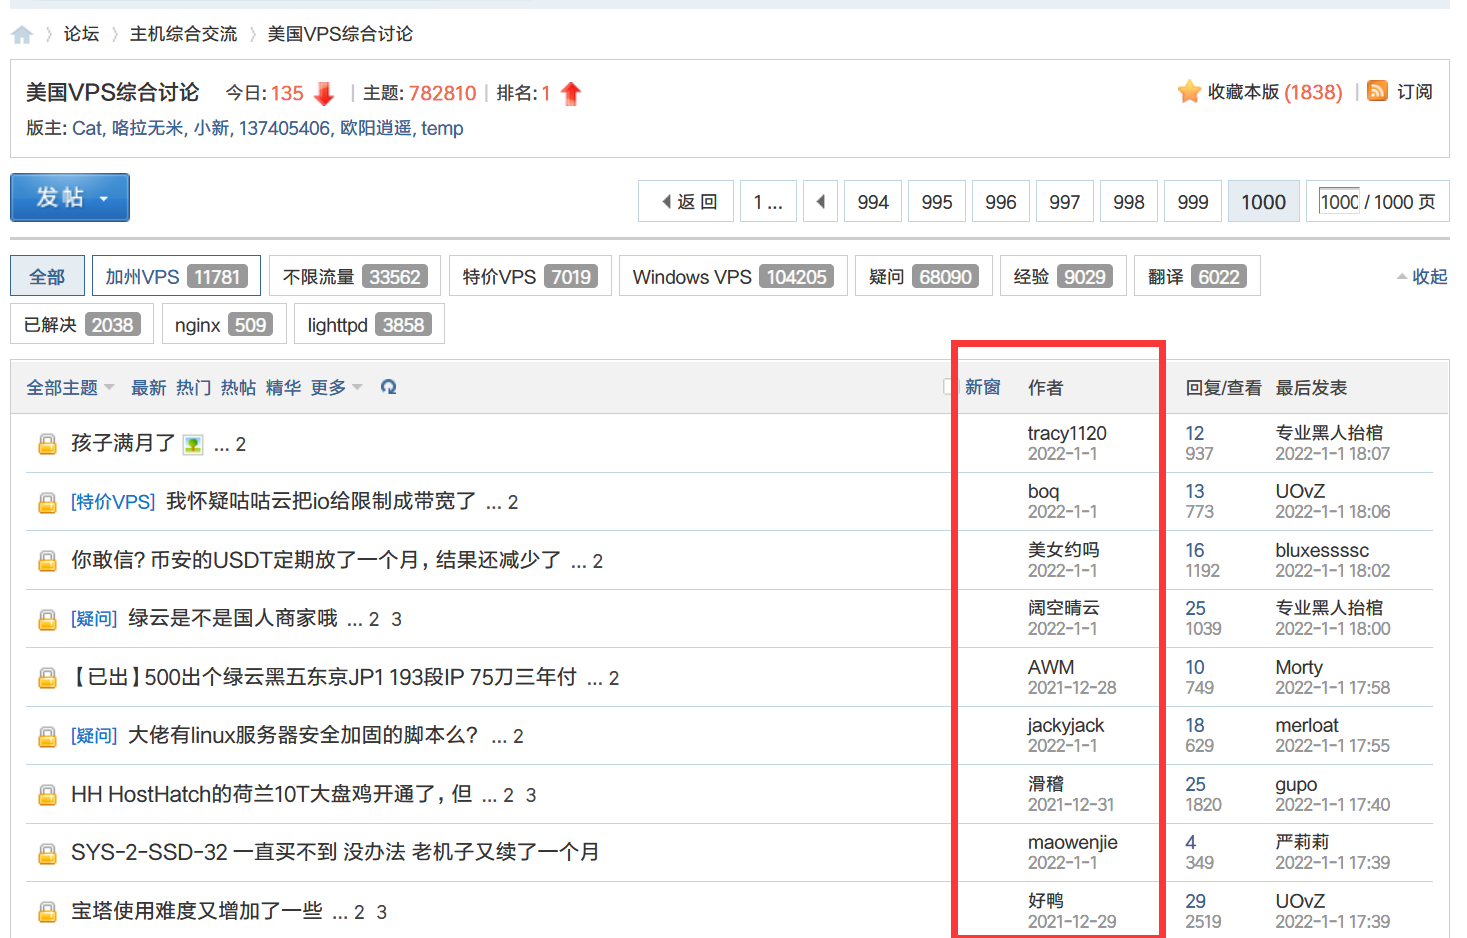
Task: Filter threads by 精华
Action: (x=283, y=387)
